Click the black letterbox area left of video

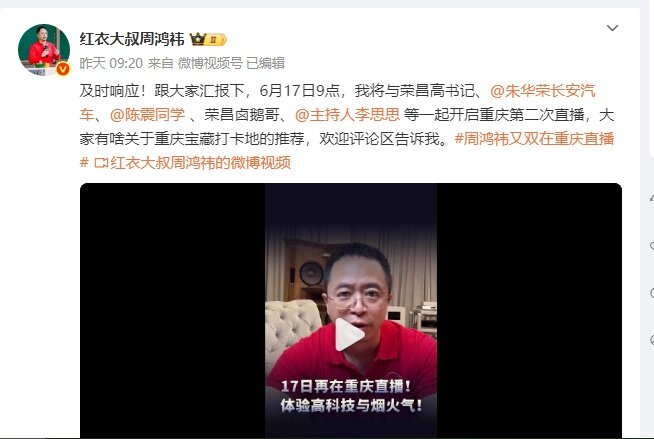172,310
